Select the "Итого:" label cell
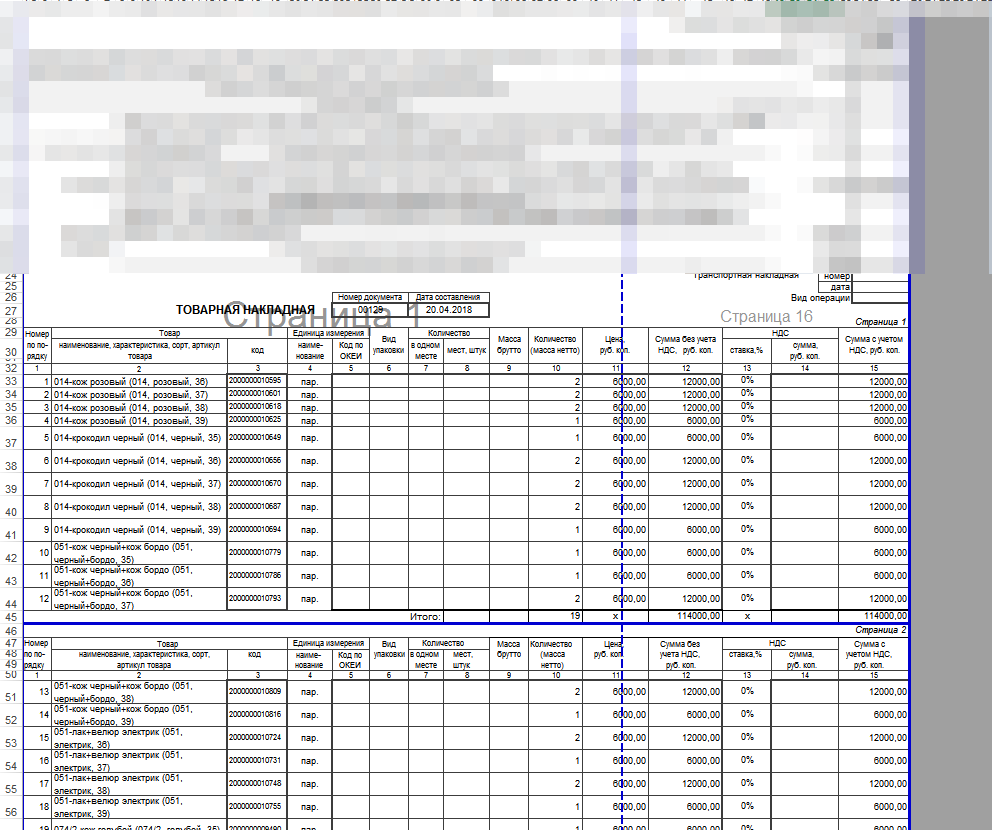 [x=426, y=617]
